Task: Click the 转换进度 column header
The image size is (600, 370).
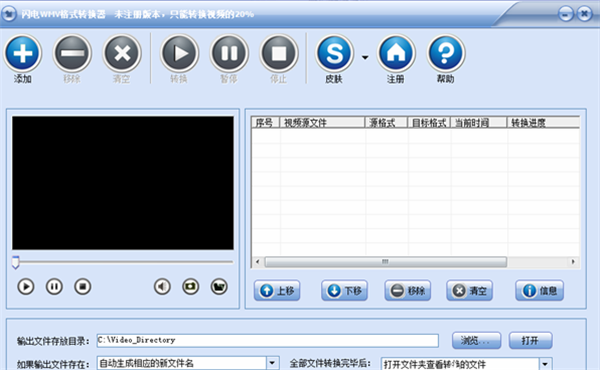Action: (543, 123)
